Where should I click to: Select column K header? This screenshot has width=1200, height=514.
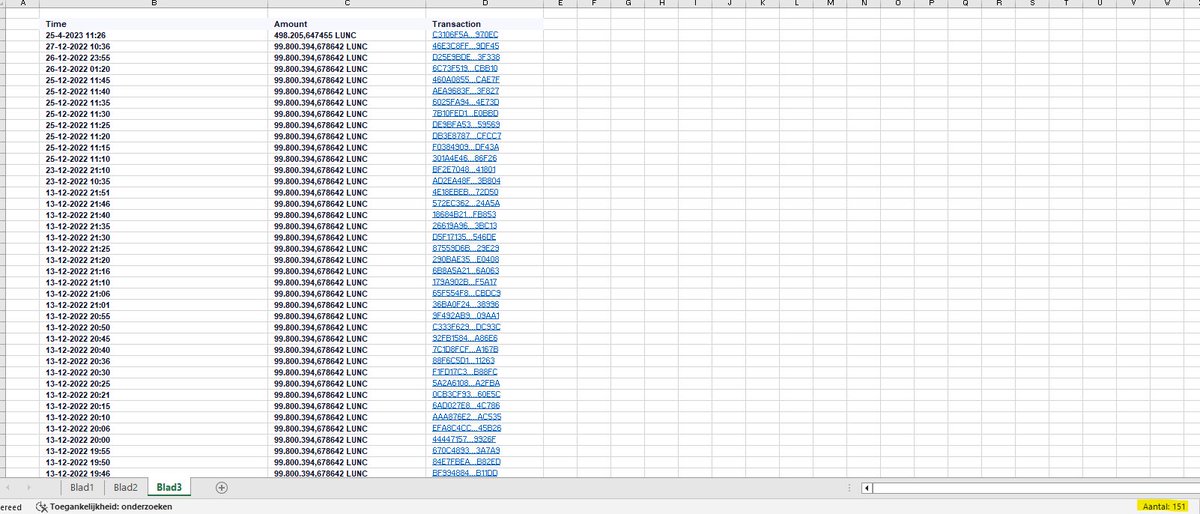763,5
